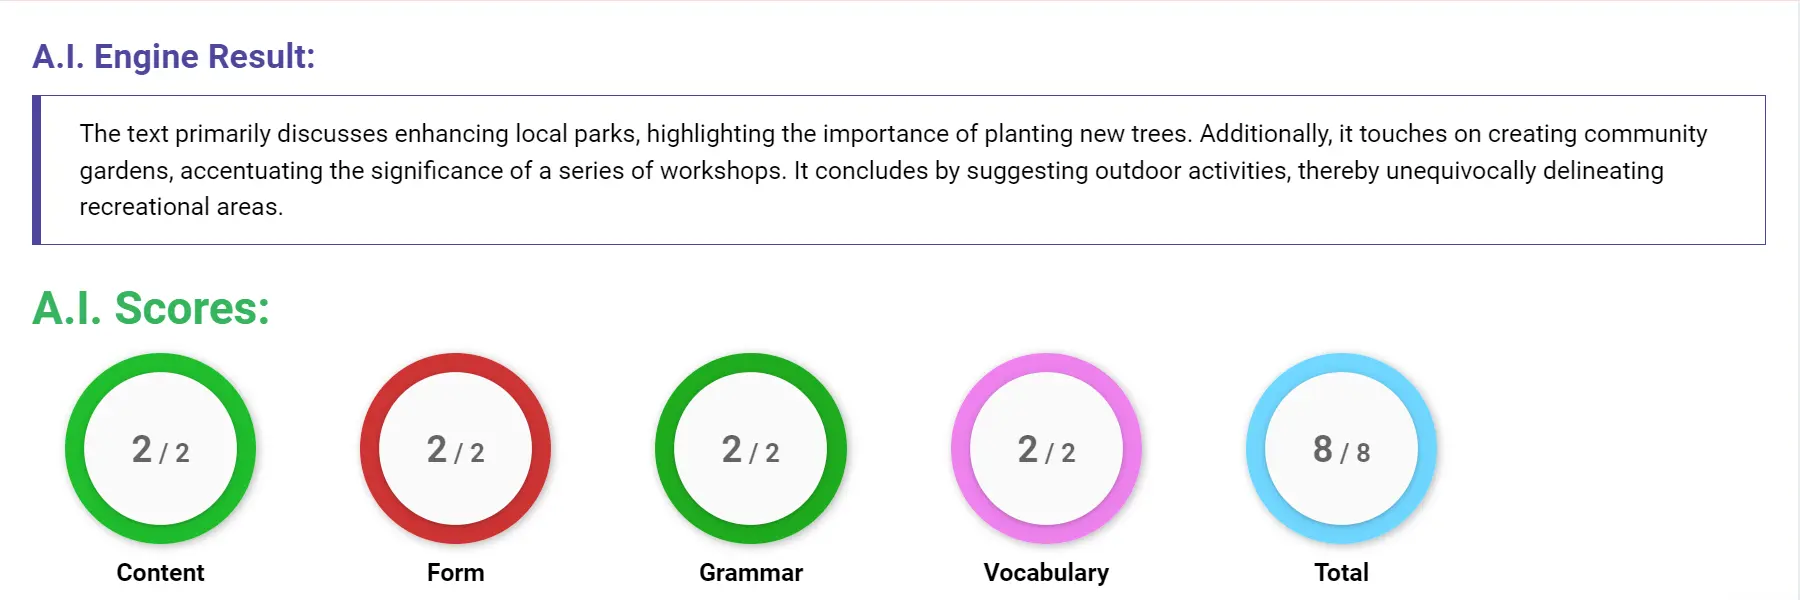Click the purple bar beside the summary text

click(38, 168)
